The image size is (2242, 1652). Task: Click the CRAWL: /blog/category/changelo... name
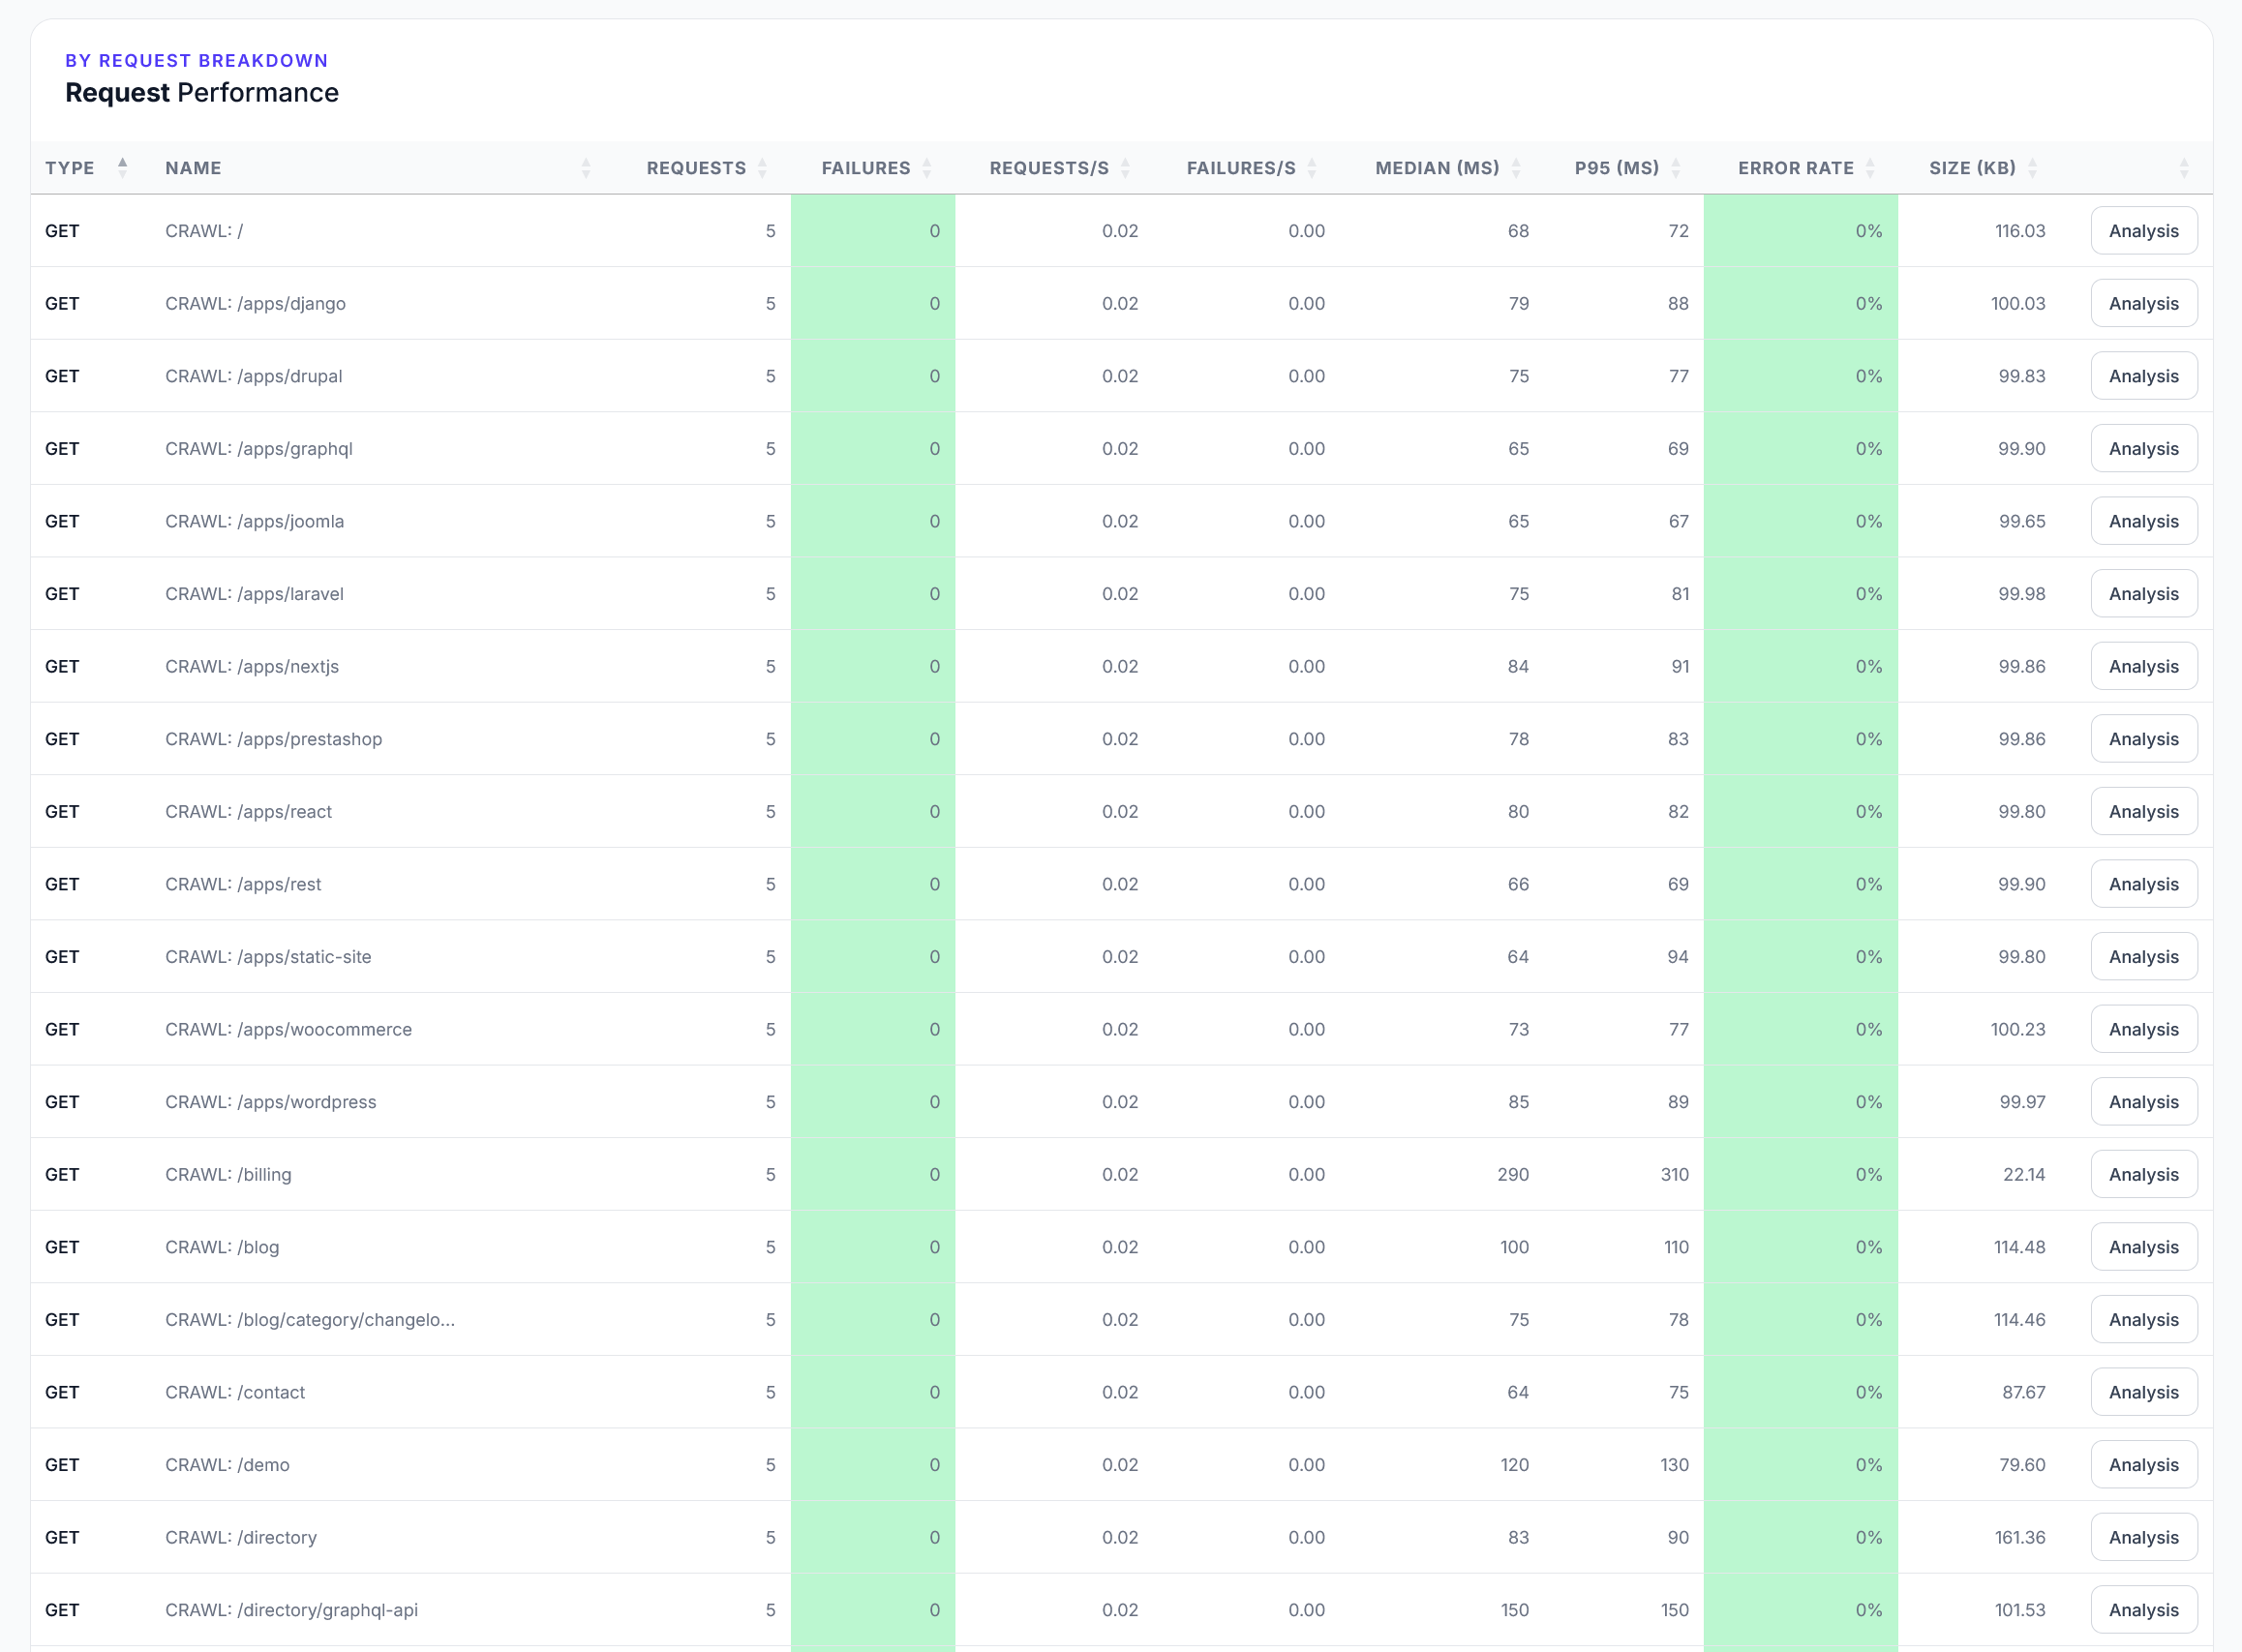310,1320
